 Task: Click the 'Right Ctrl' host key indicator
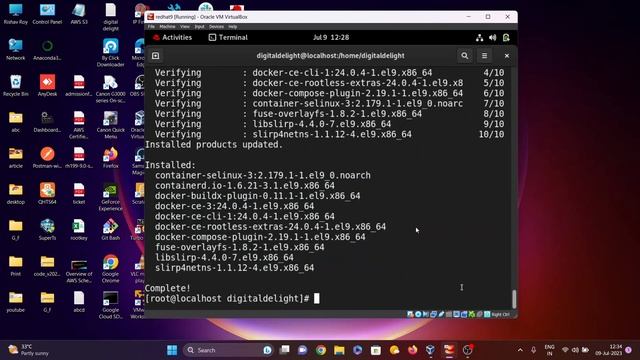(x=500, y=314)
